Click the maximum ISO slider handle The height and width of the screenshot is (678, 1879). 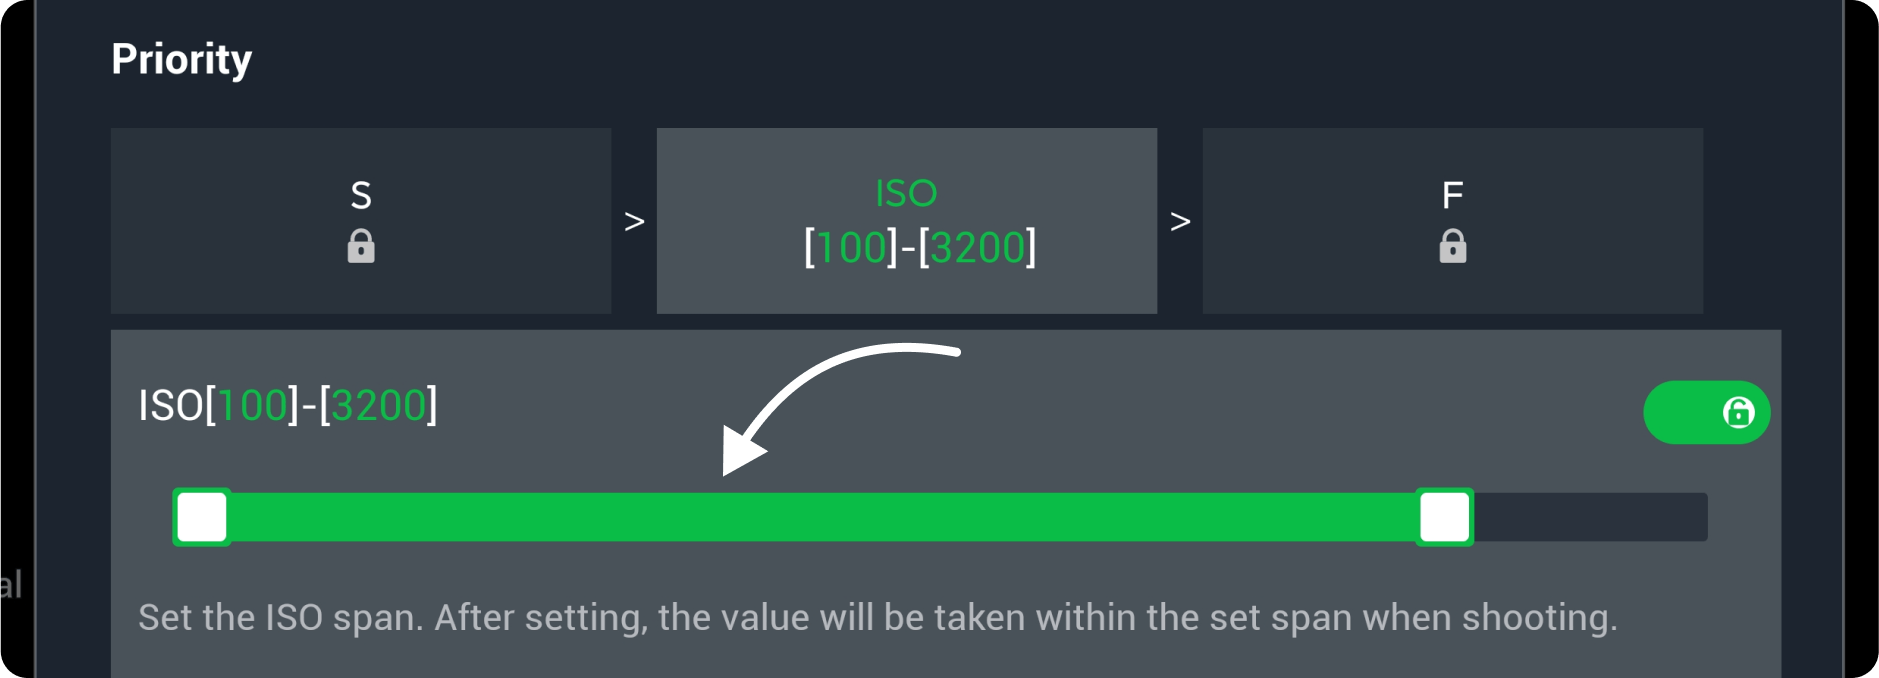pos(1444,517)
